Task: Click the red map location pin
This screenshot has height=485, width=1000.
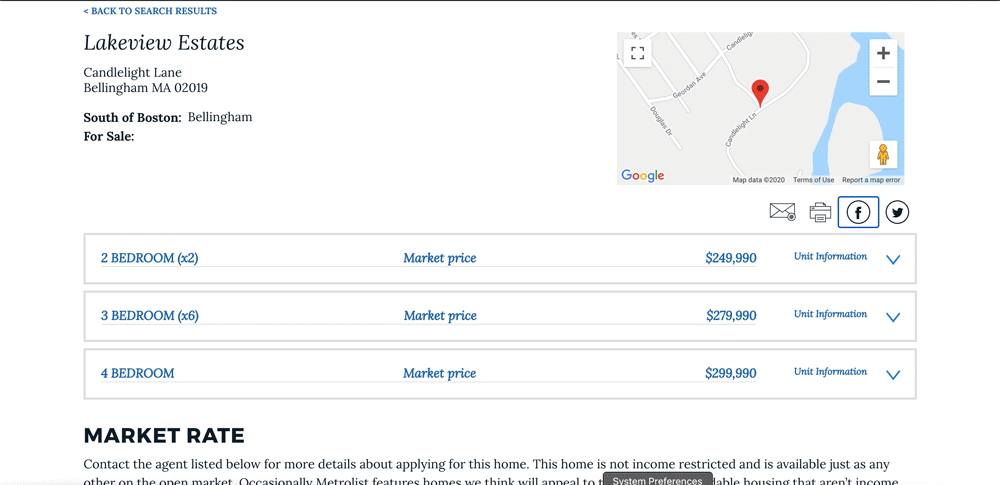Action: 760,92
